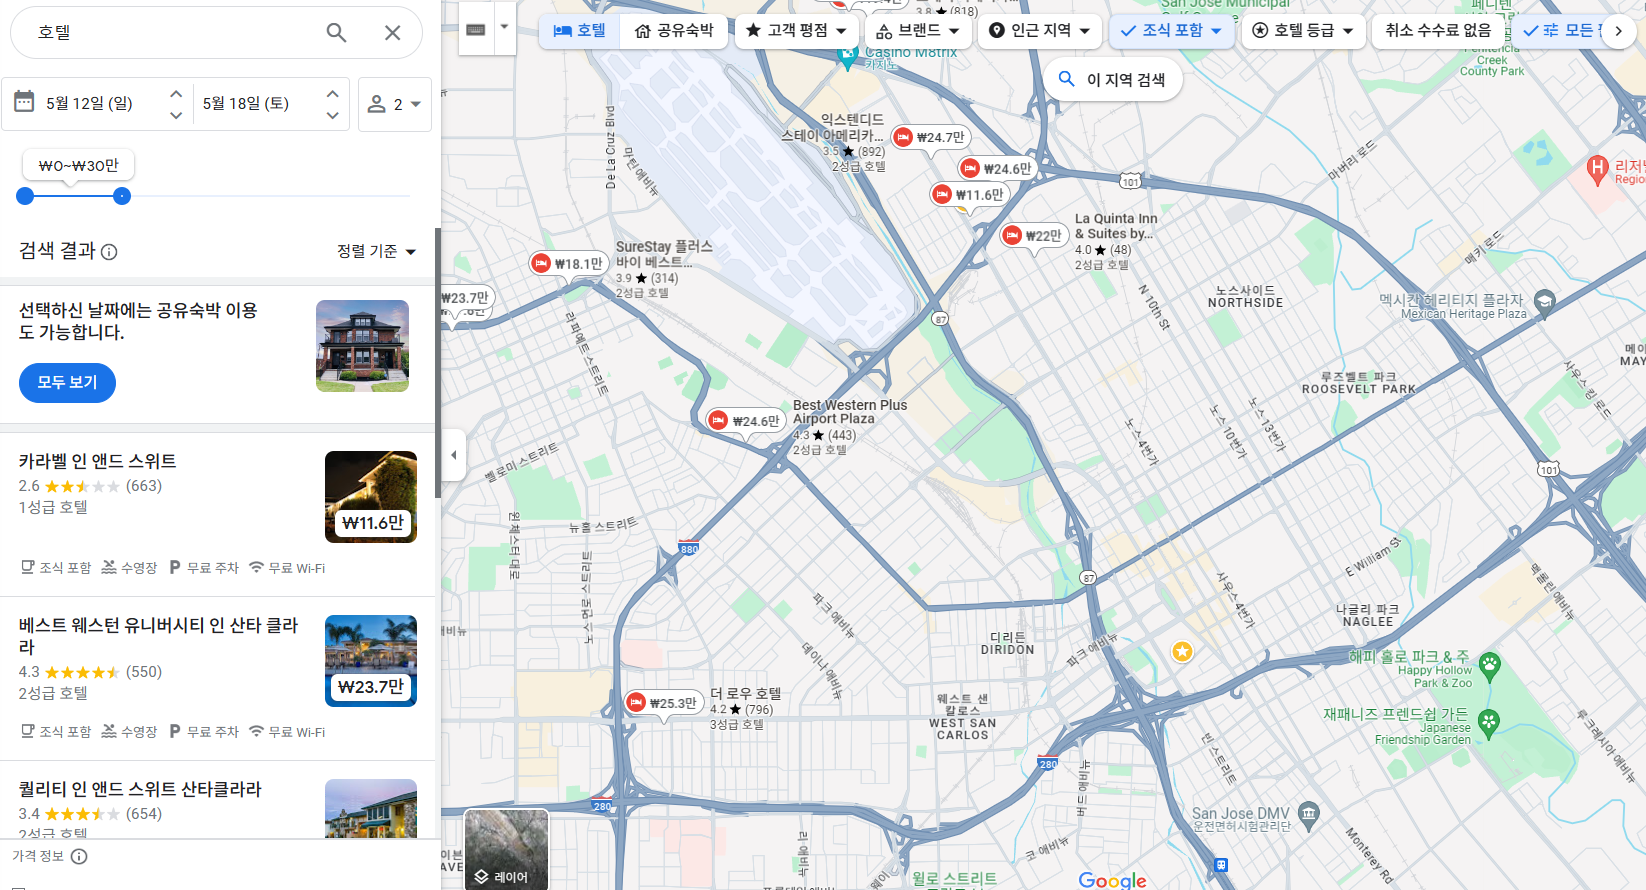Toggle the 취소 수수료 없음 filter

1438,31
